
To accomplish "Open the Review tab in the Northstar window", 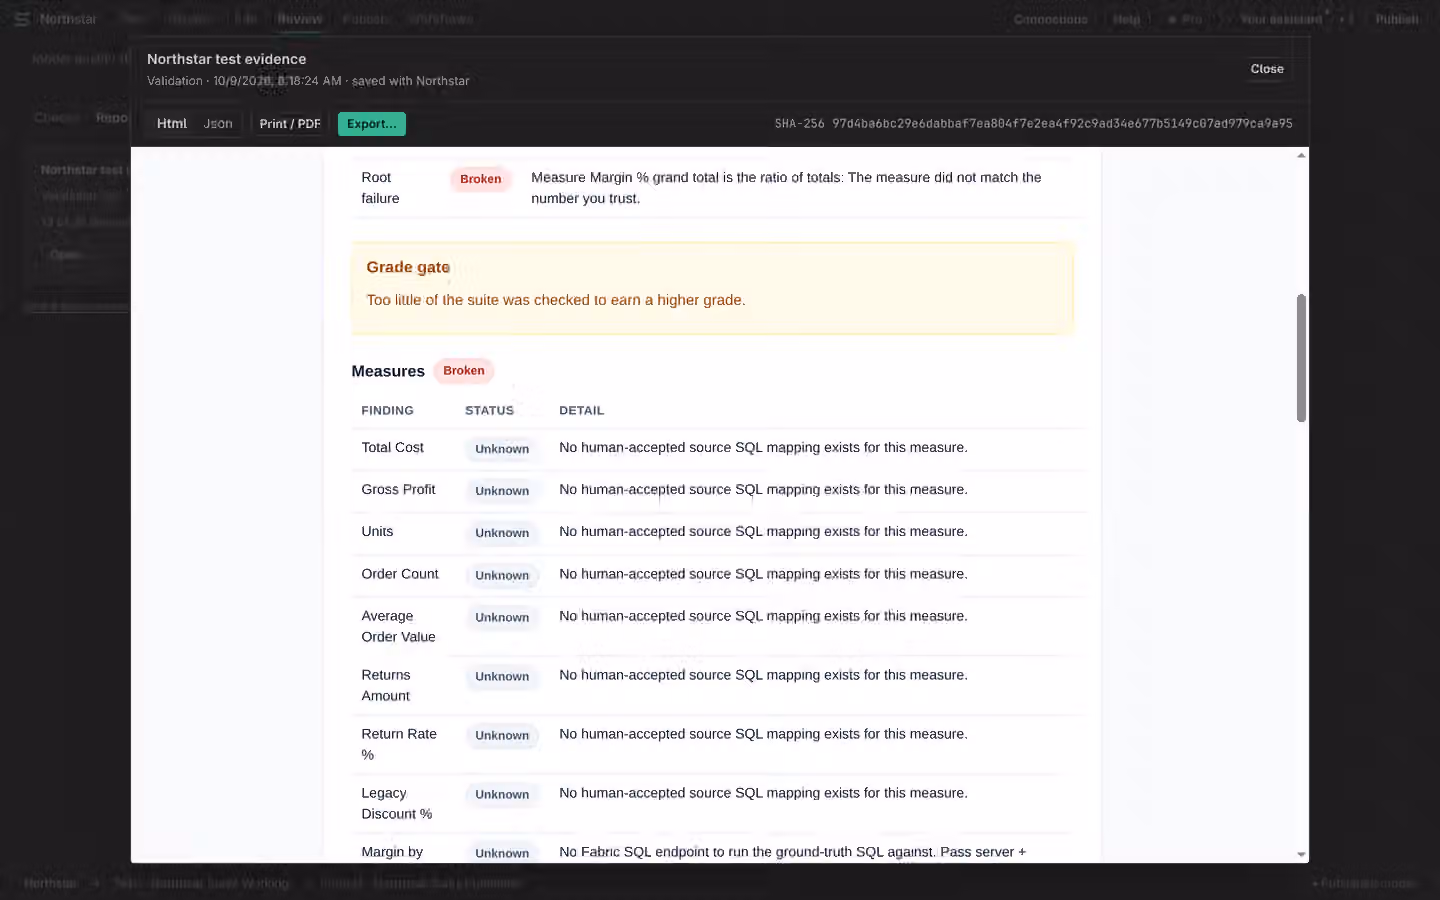I will click(x=300, y=19).
